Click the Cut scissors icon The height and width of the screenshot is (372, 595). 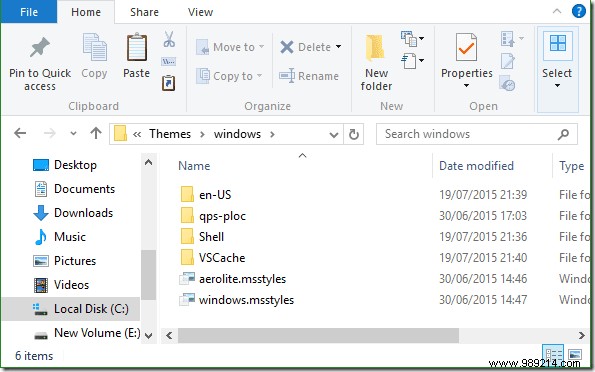click(169, 39)
